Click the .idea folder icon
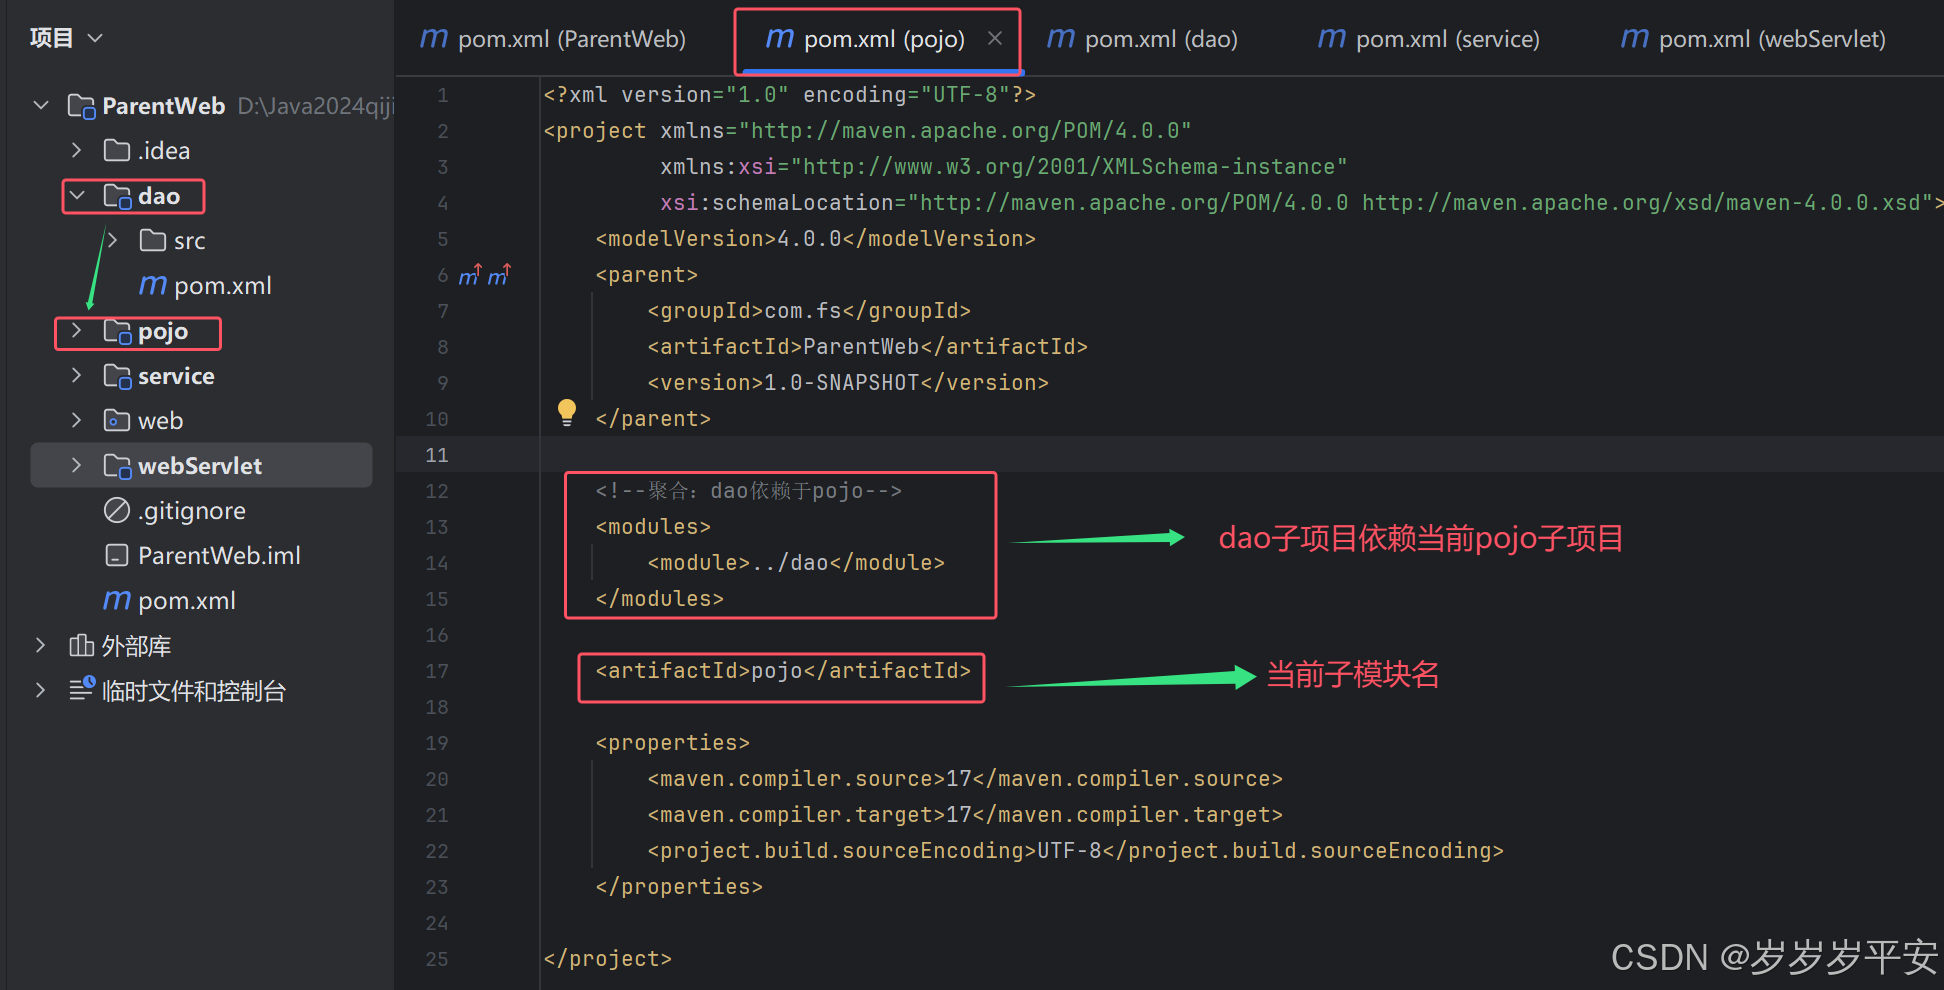 [117, 150]
